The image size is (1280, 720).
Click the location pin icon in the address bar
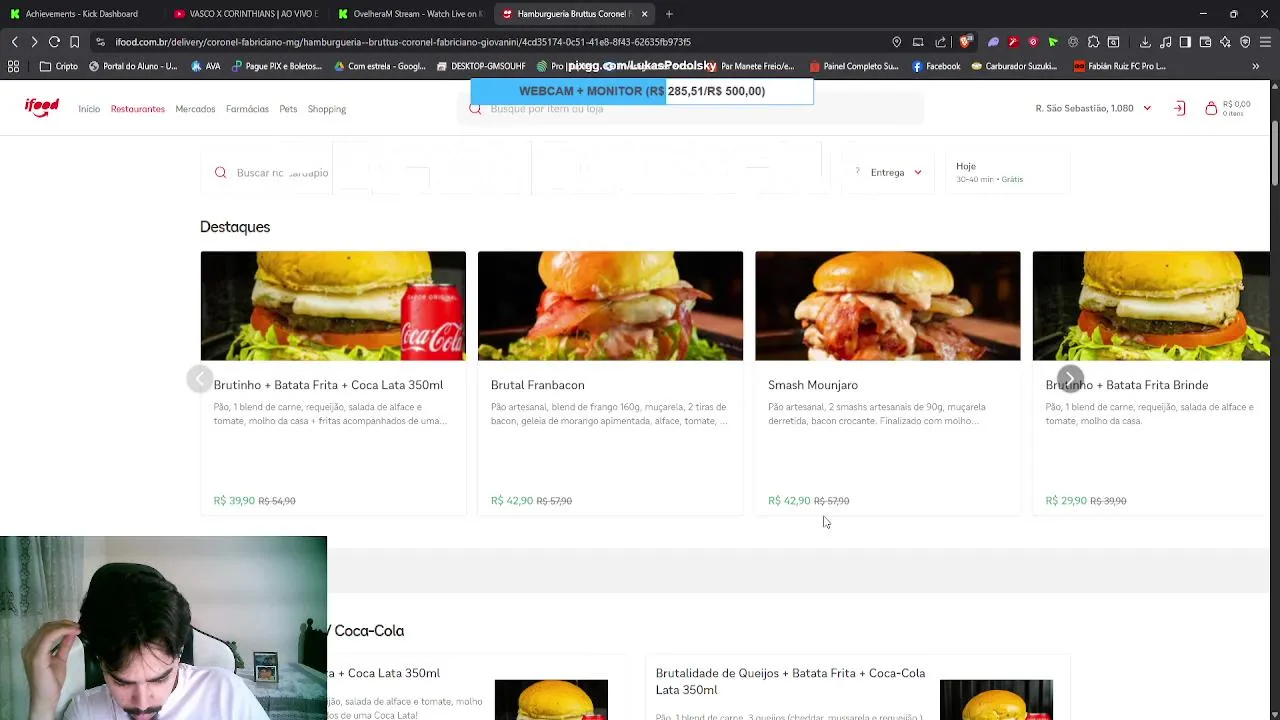[897, 42]
